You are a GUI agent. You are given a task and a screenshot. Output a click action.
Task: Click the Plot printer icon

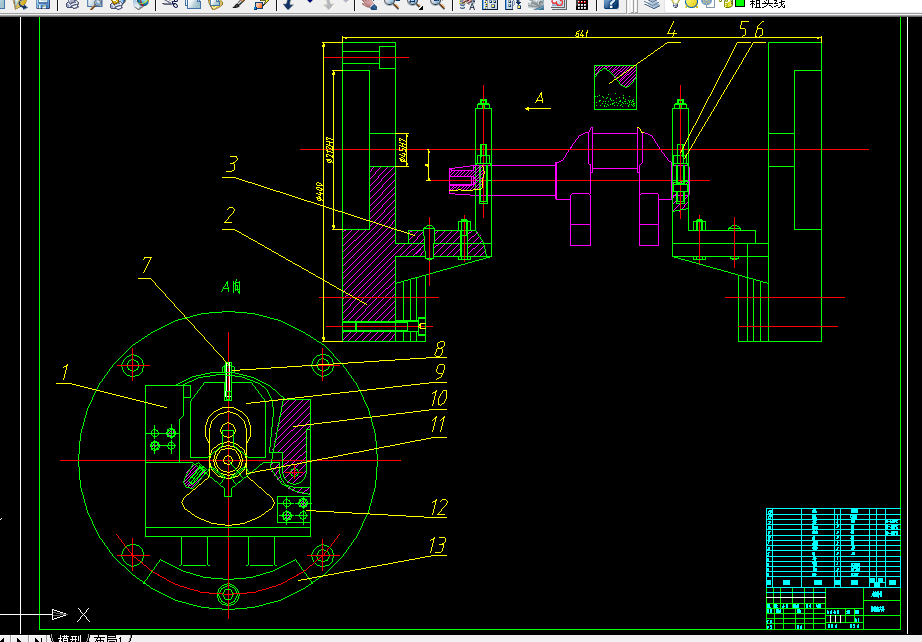tap(72, 4)
